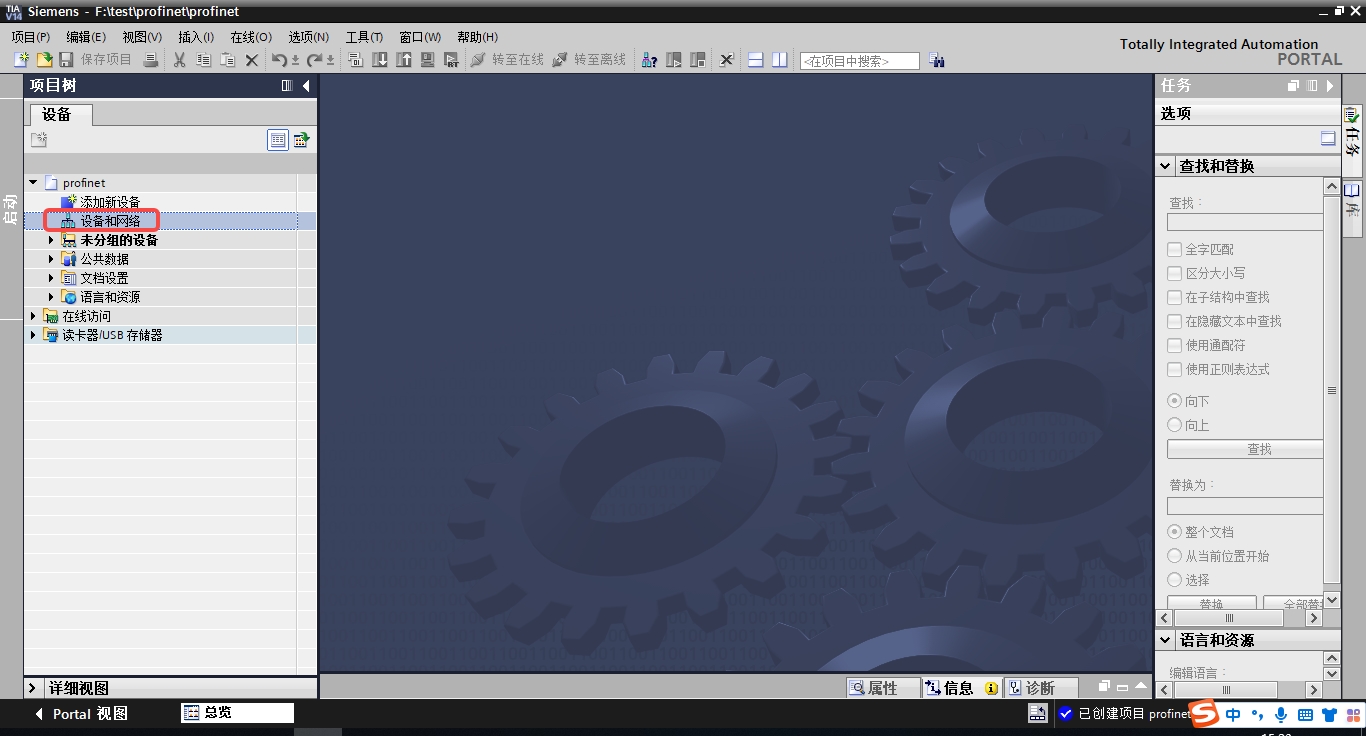The height and width of the screenshot is (736, 1366).
Task: Click the start runtime RT icon
Action: tap(451, 60)
